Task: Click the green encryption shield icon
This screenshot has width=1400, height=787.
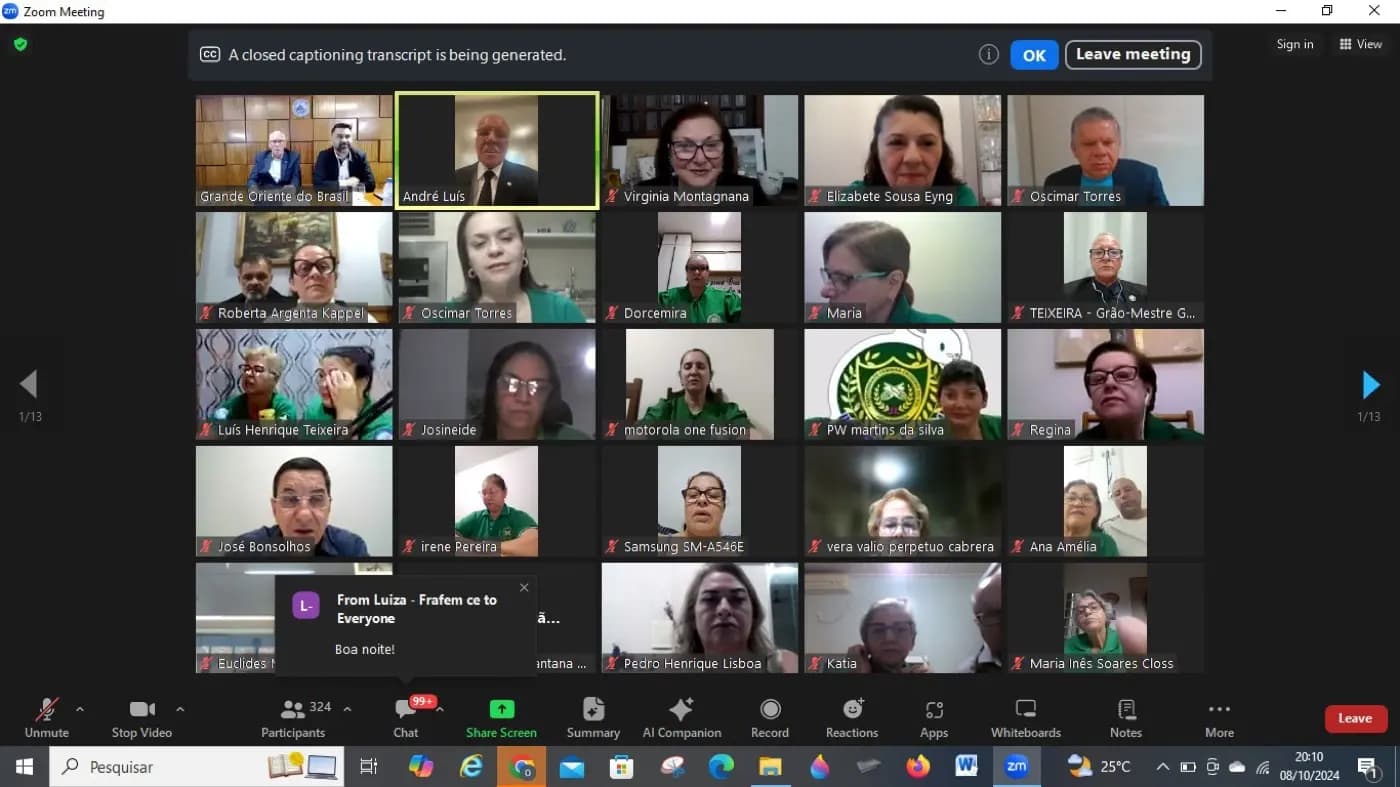Action: [20, 44]
